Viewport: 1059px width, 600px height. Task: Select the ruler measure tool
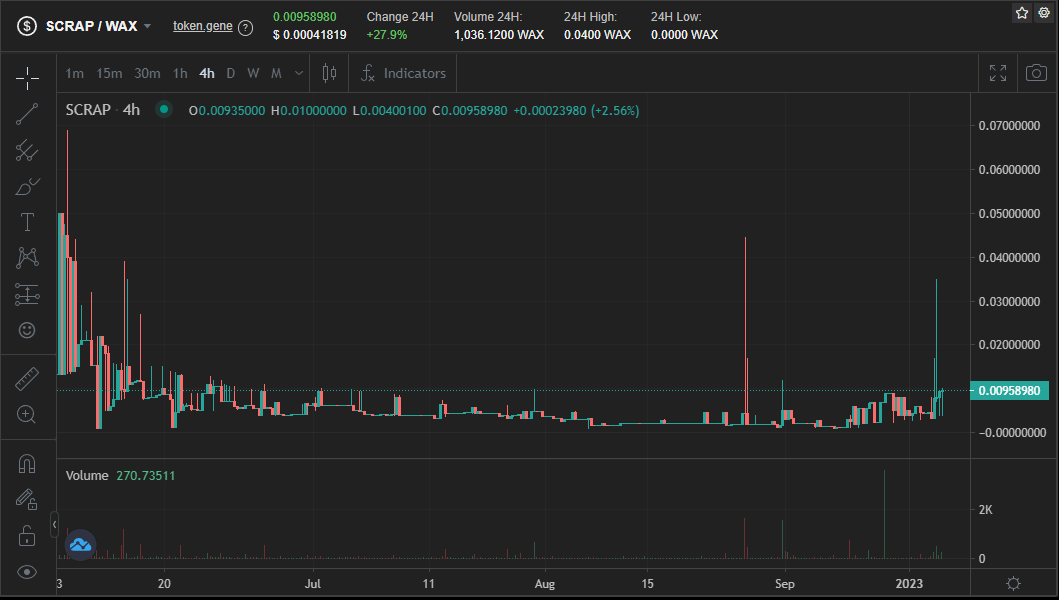tap(27, 379)
